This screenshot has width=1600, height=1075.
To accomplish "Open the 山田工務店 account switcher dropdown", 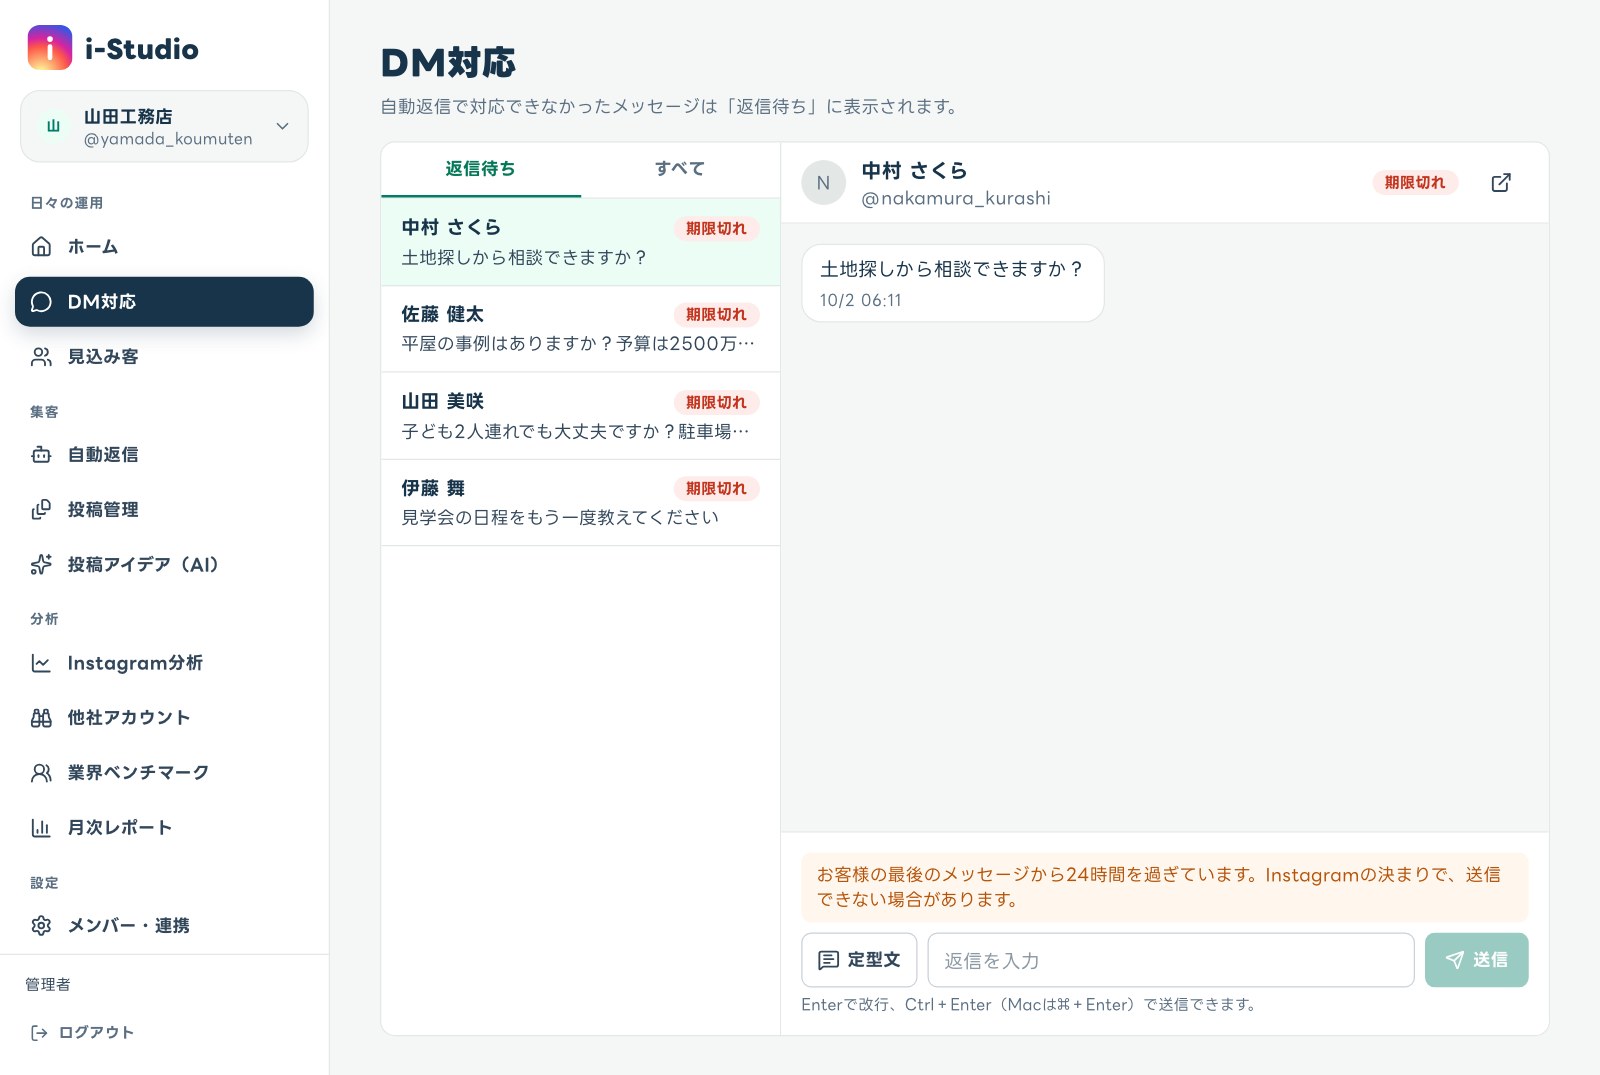I will [x=164, y=126].
